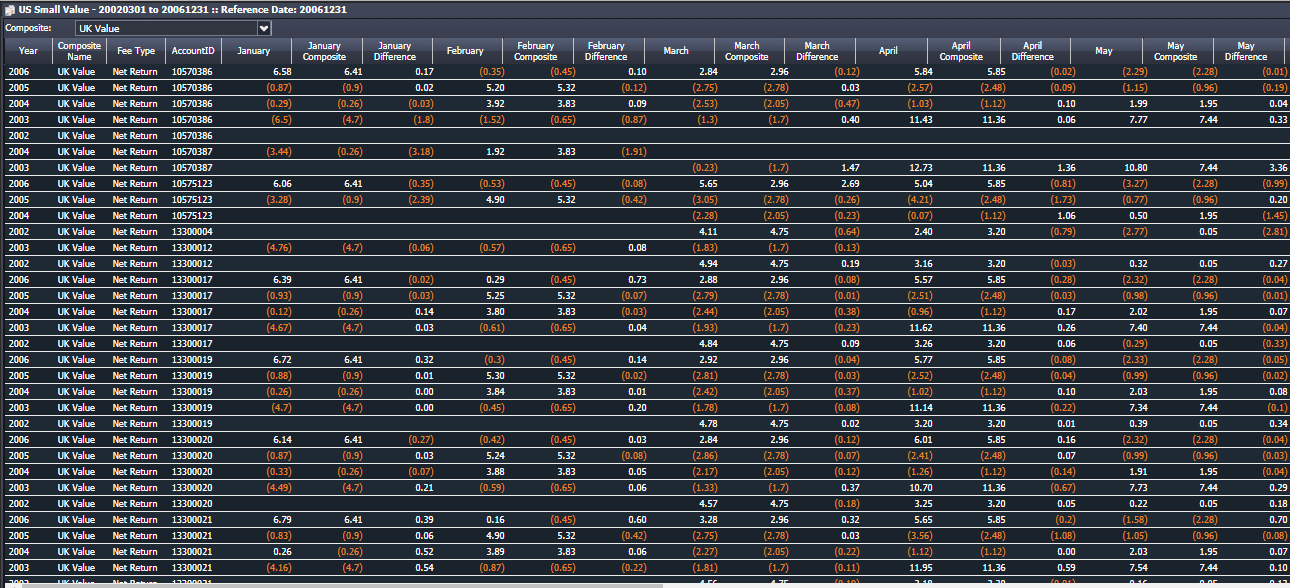The image size is (1290, 588).
Task: Select January value (4.76)
Action: pyautogui.click(x=278, y=248)
